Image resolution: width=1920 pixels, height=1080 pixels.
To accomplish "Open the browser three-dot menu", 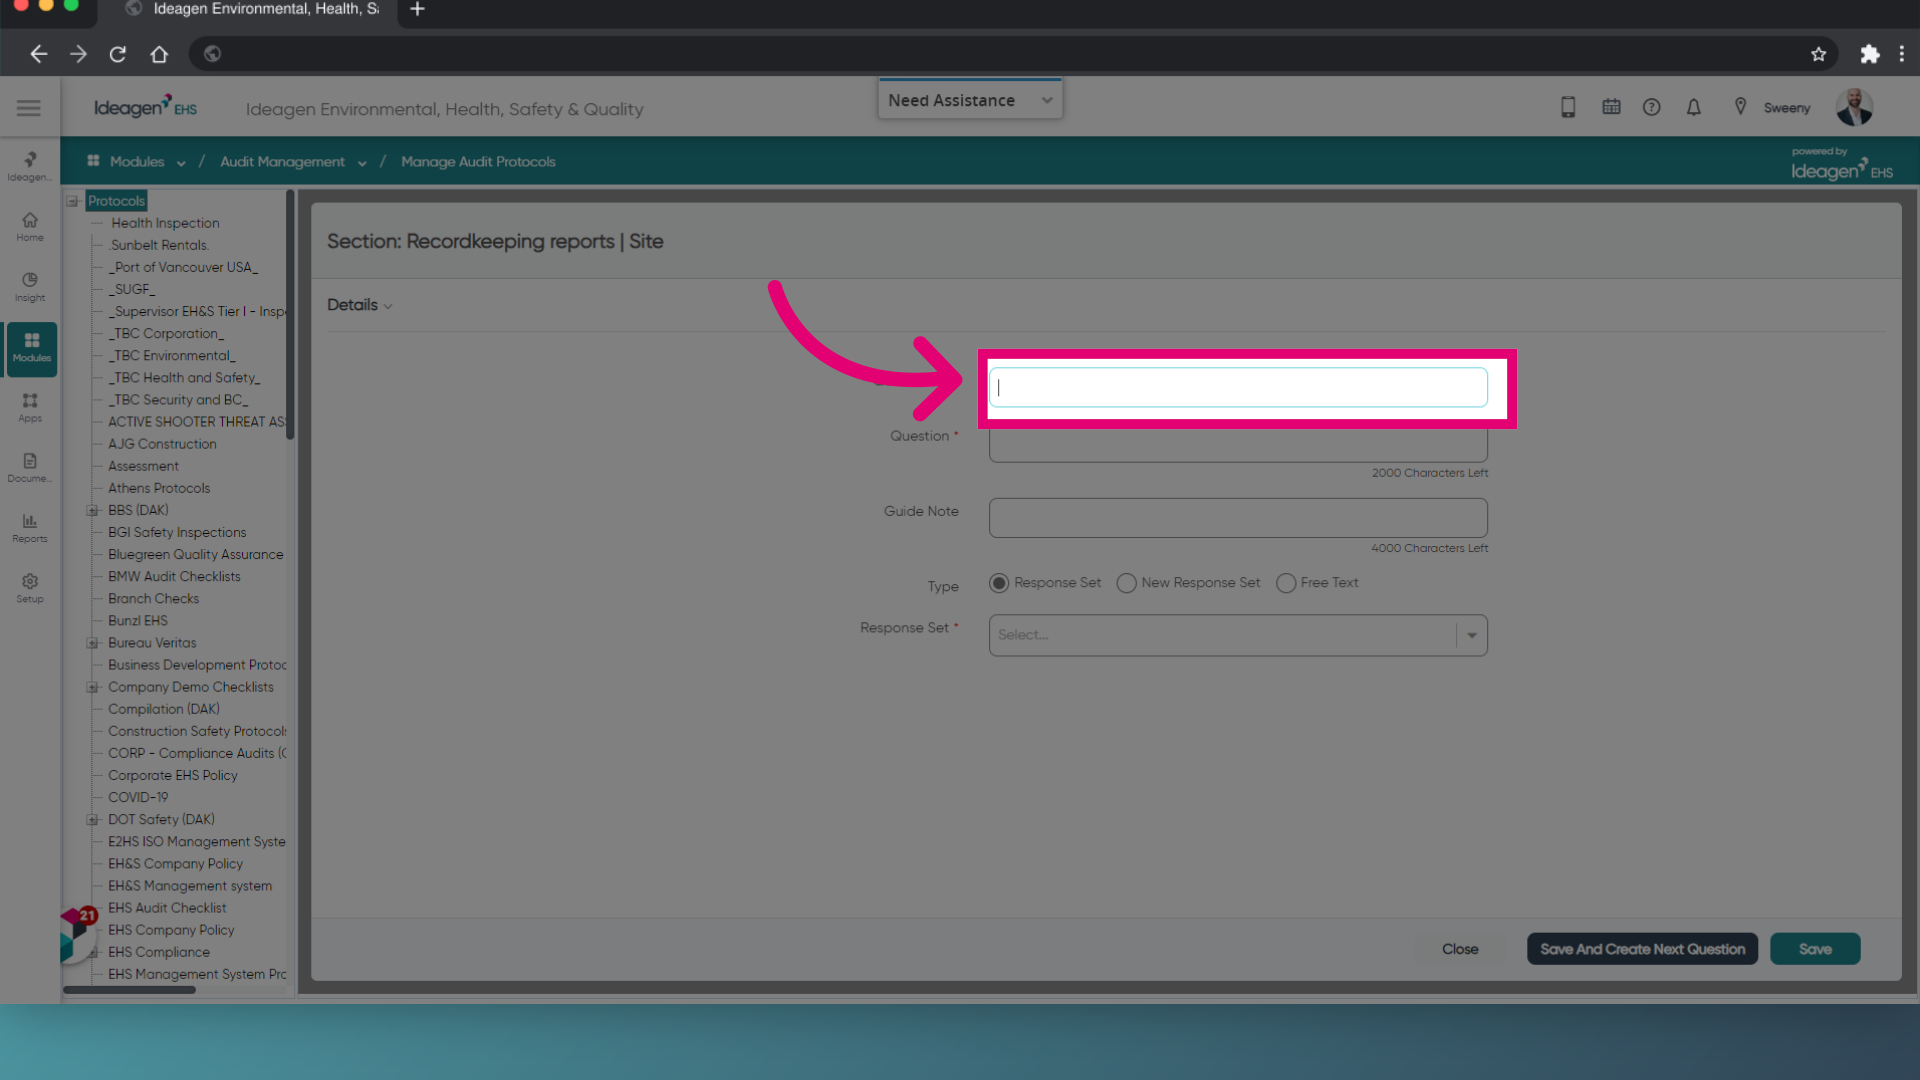I will point(1902,54).
